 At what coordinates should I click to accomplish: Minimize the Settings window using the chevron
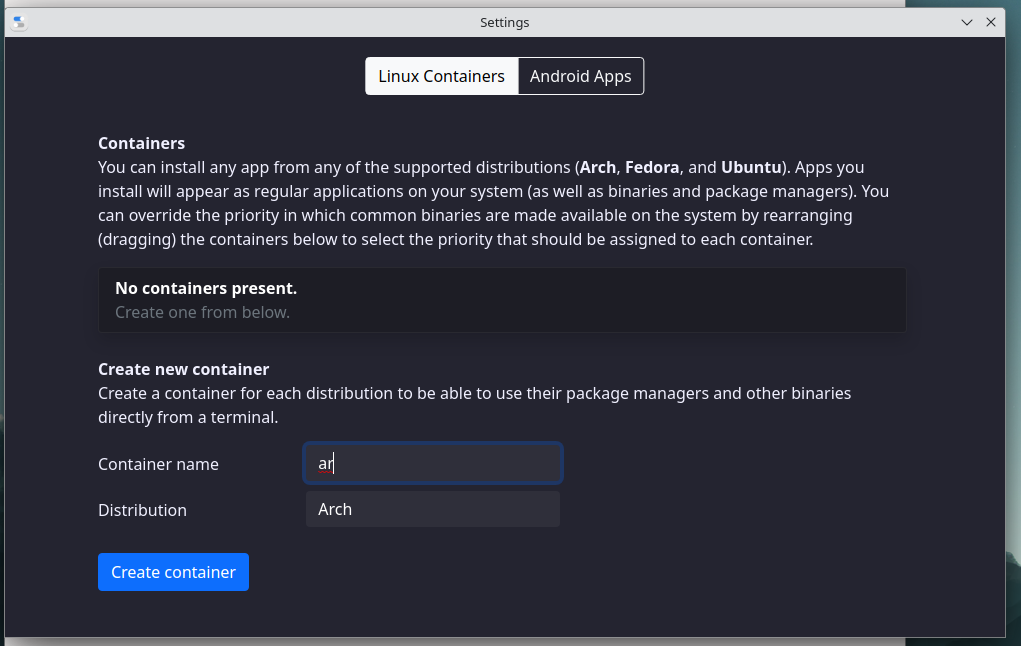click(967, 22)
